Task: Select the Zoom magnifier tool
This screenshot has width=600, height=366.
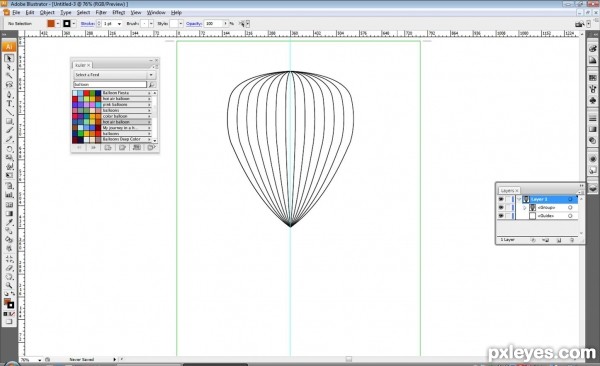Action: pyautogui.click(x=9, y=286)
